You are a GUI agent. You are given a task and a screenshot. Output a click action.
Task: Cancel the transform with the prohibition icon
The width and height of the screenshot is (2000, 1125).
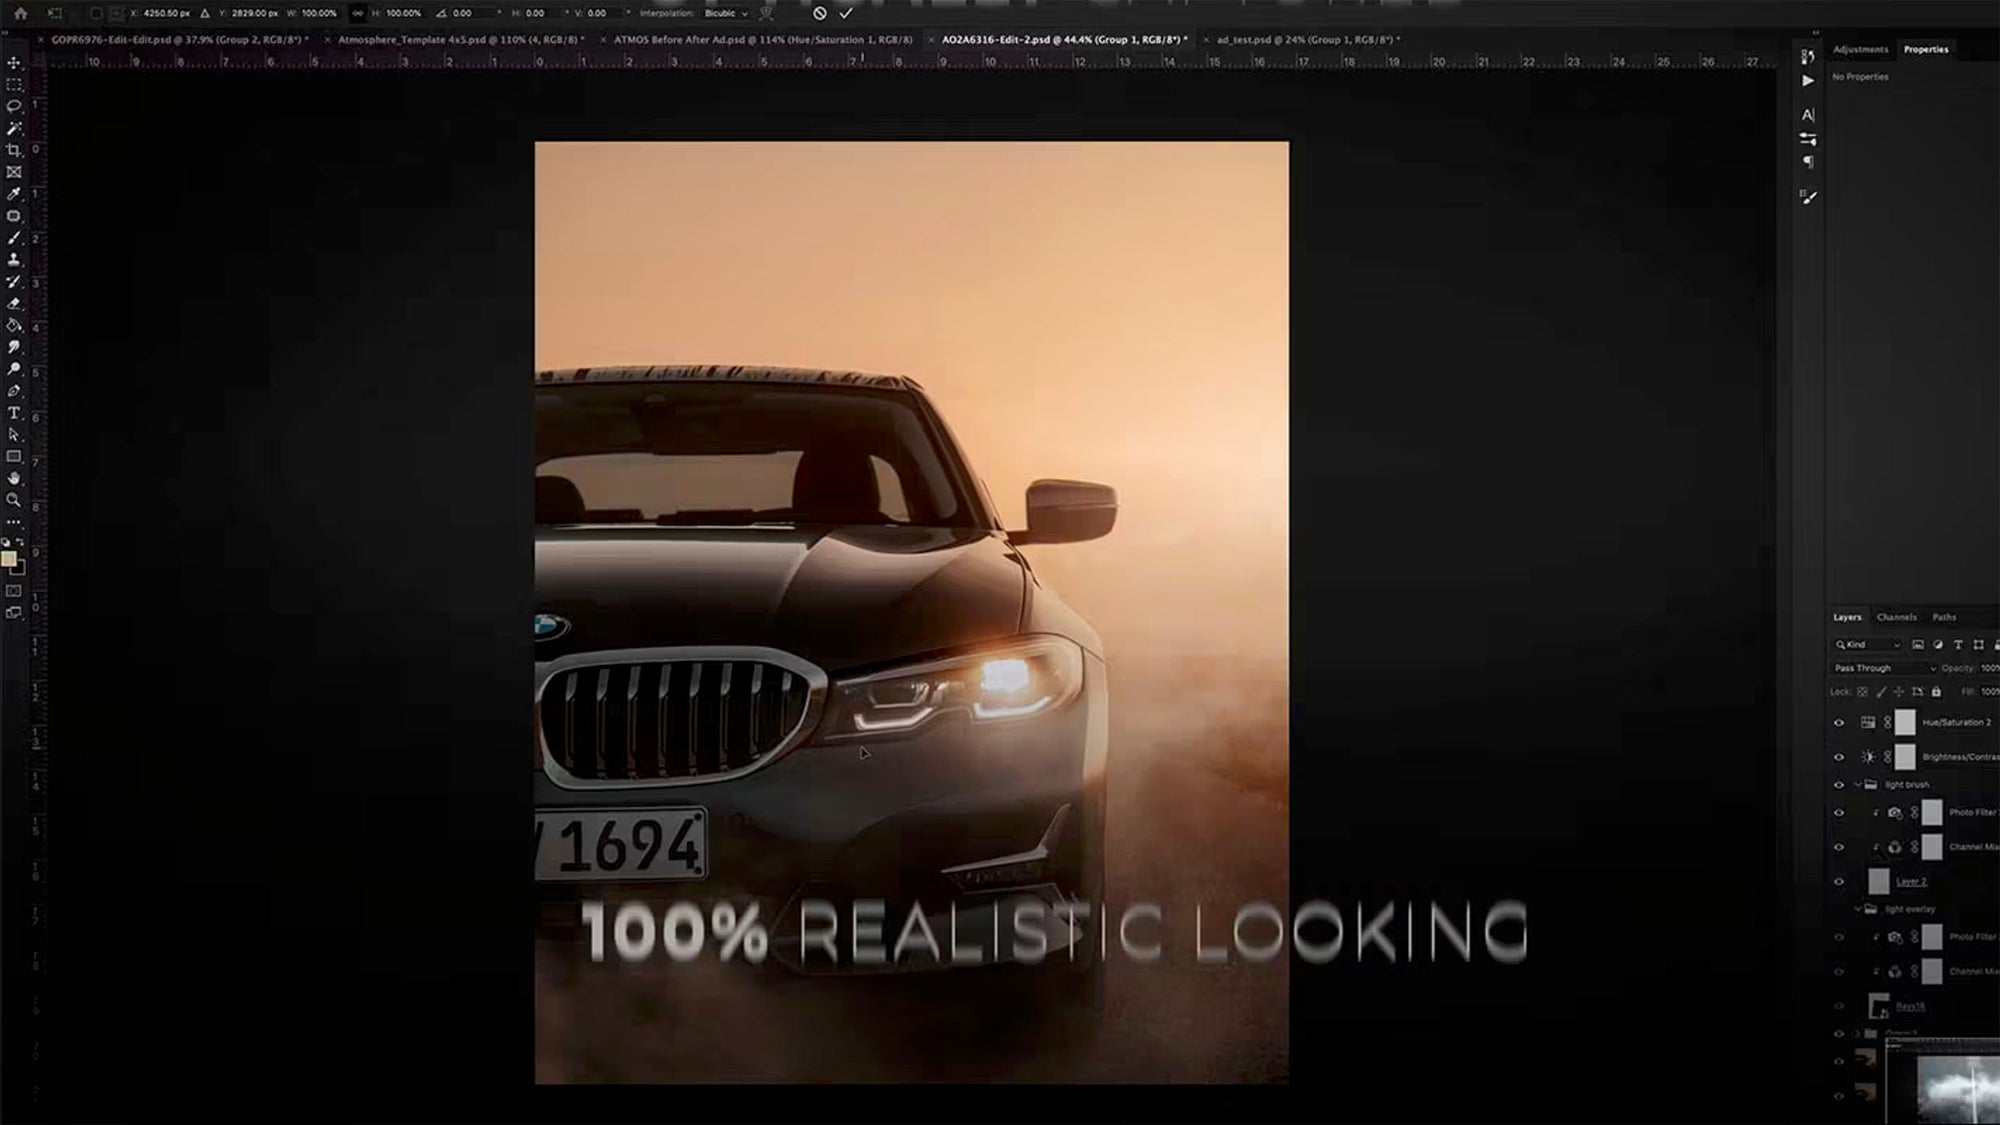coord(819,14)
